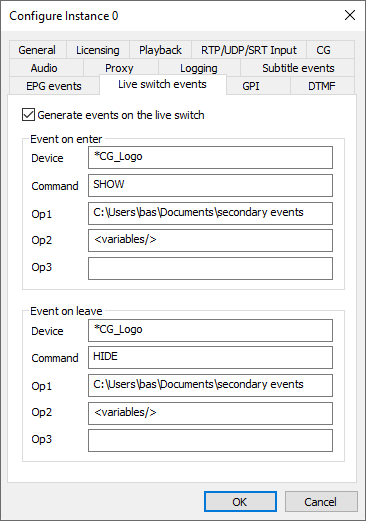The height and width of the screenshot is (521, 366).
Task: Switch to the Licensing tab
Action: coord(98,50)
